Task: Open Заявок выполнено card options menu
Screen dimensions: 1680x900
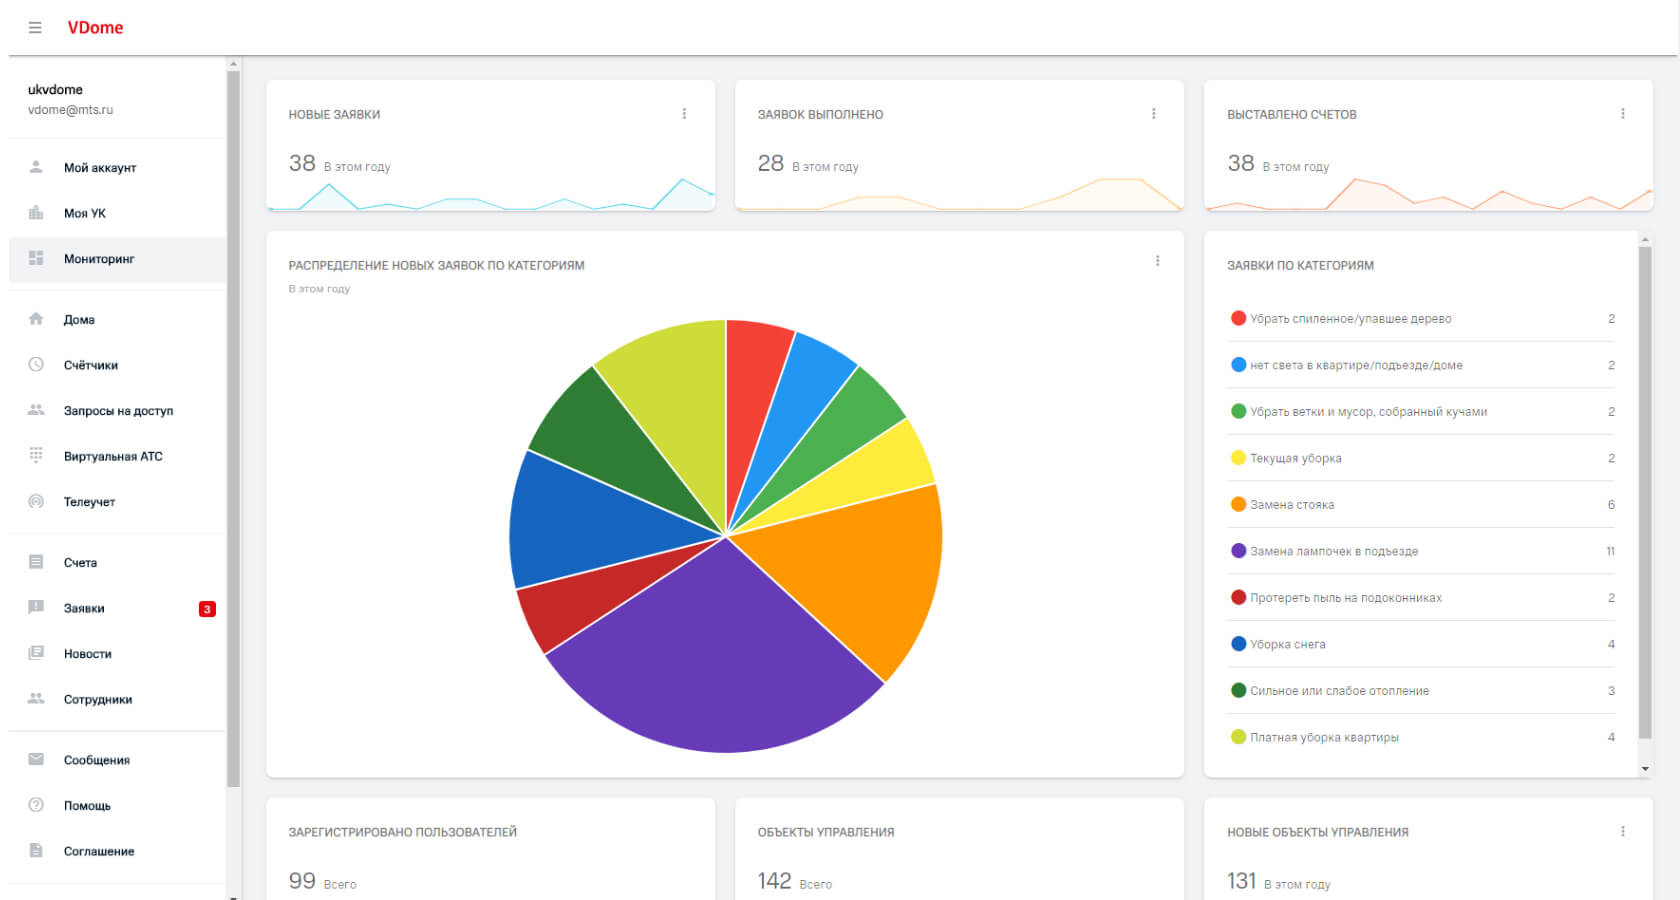Action: coord(1153,114)
